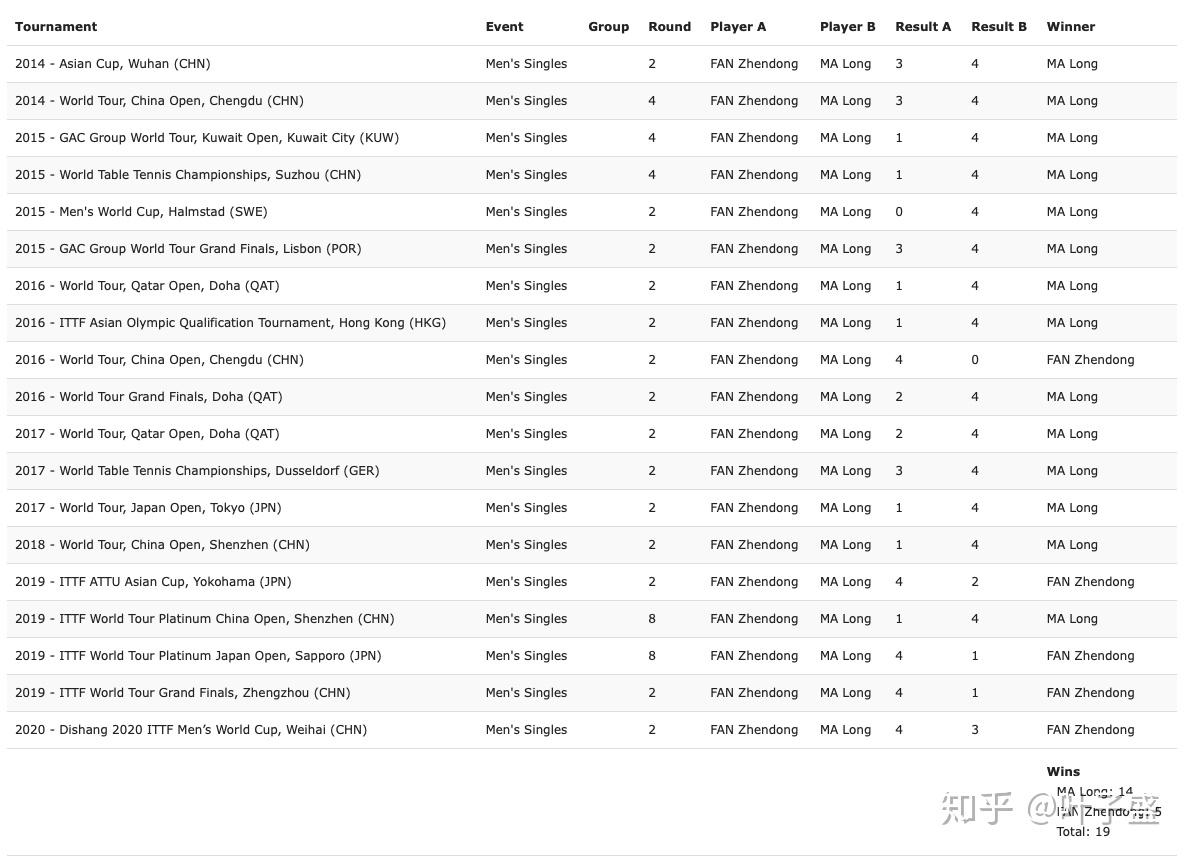Click the Winner column header
Screen dimensions: 1190x856
click(x=1070, y=27)
